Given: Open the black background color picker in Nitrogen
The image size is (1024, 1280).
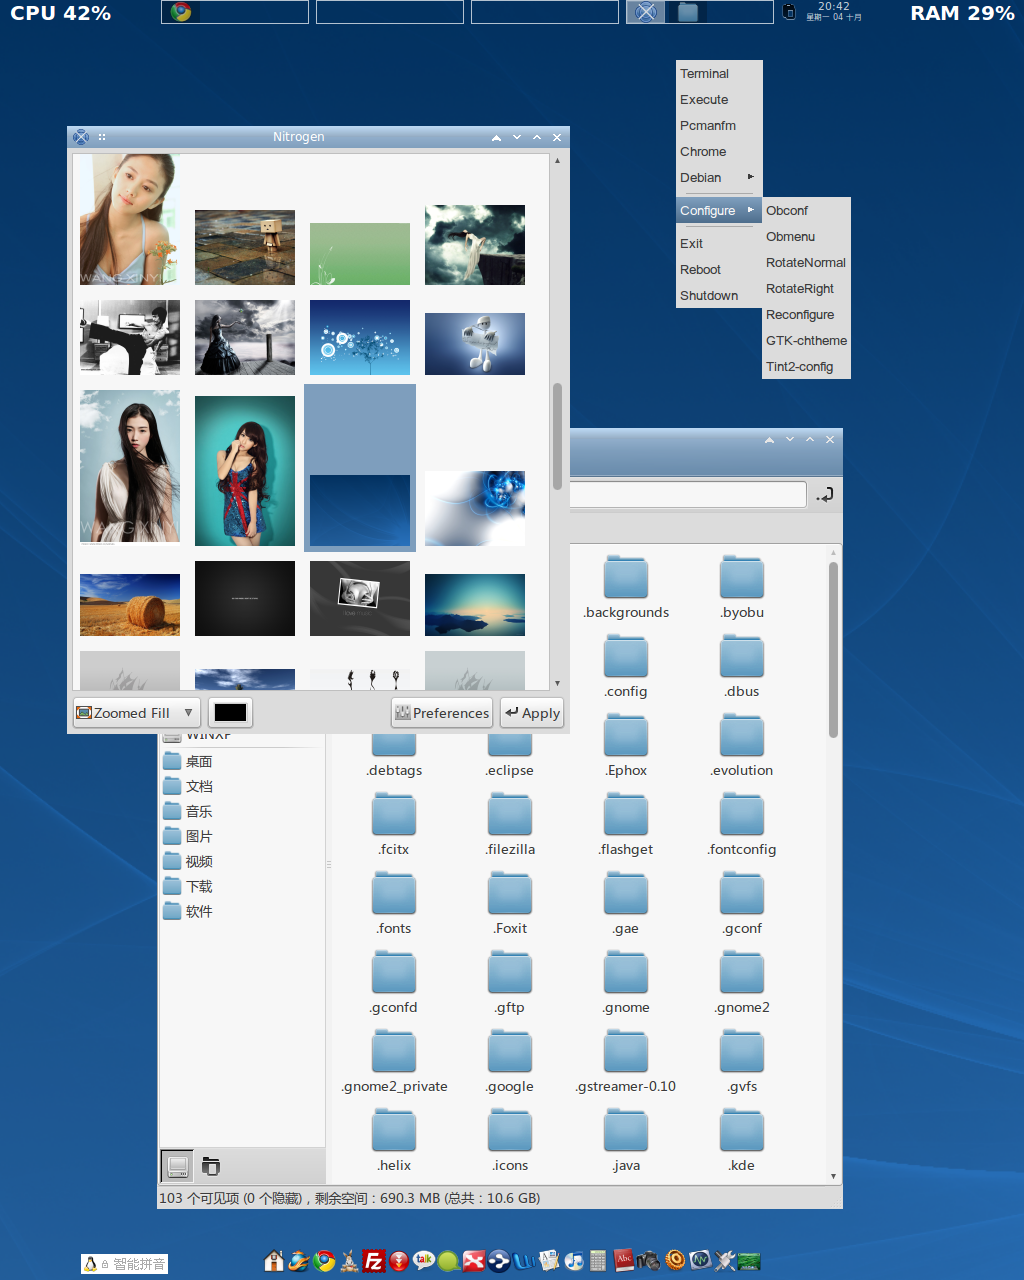Looking at the screenshot, I should pos(230,713).
